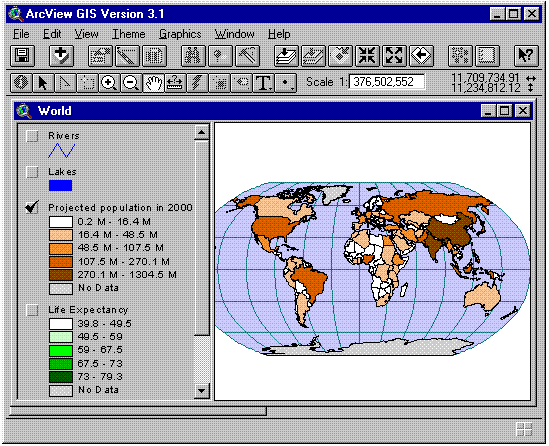Click the Zoom In inward-arrows button
Viewport: 549px width, 446px height.
[x=367, y=56]
